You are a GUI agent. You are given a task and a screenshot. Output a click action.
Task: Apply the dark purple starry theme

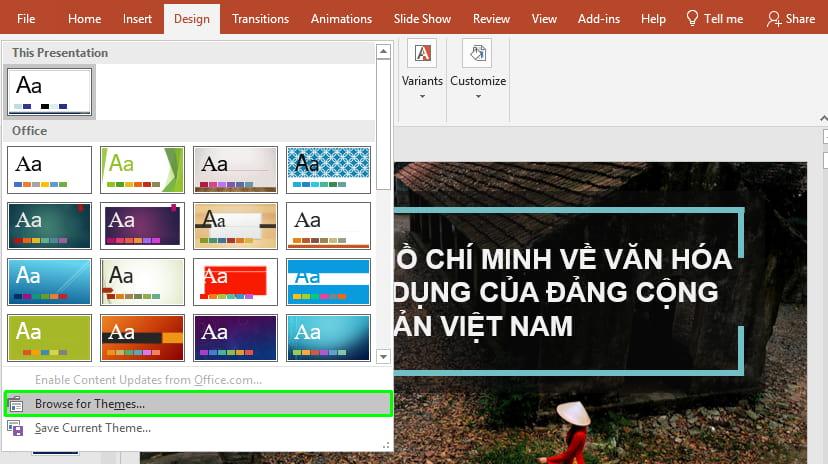[236, 338]
